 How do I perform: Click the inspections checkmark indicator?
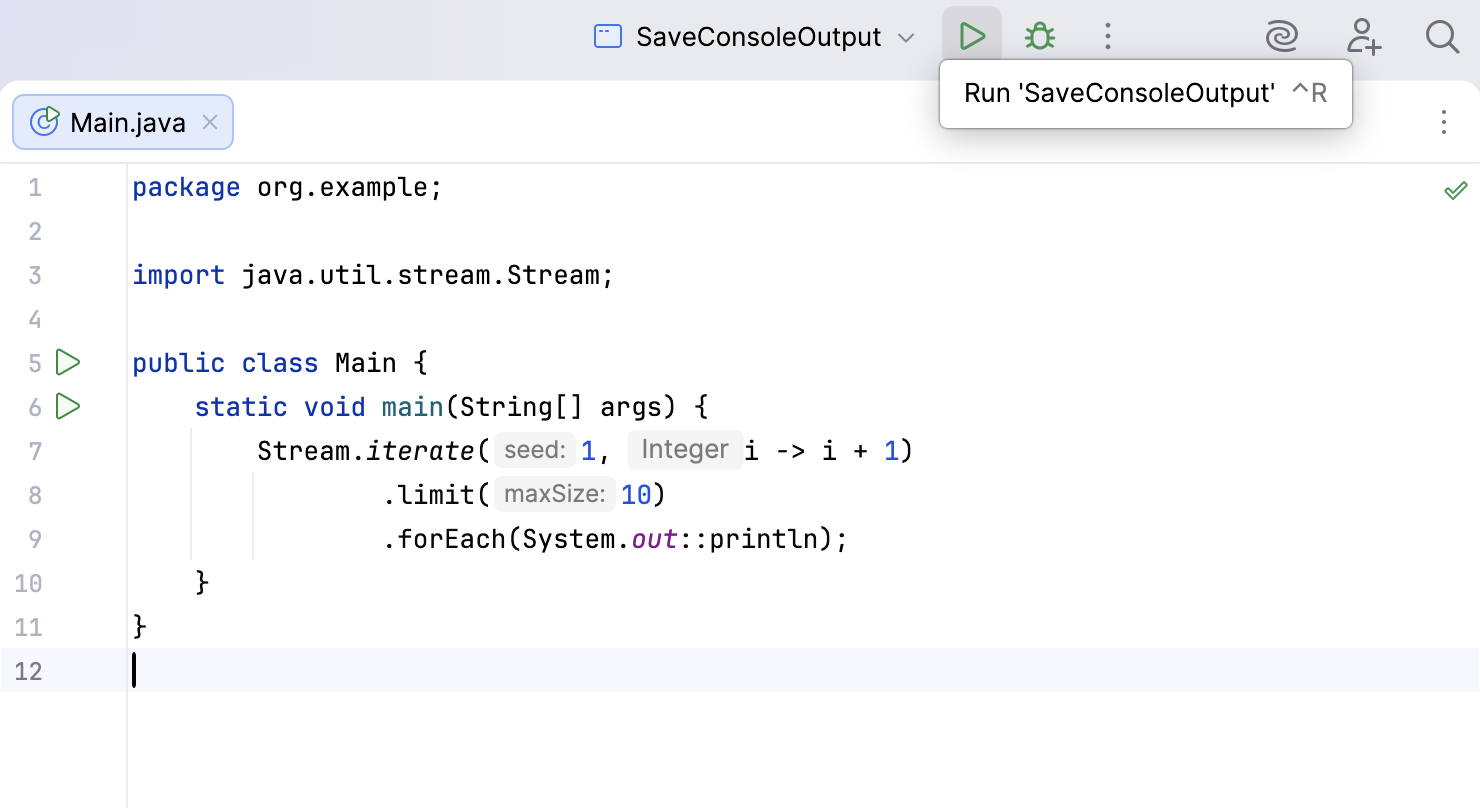click(1456, 189)
